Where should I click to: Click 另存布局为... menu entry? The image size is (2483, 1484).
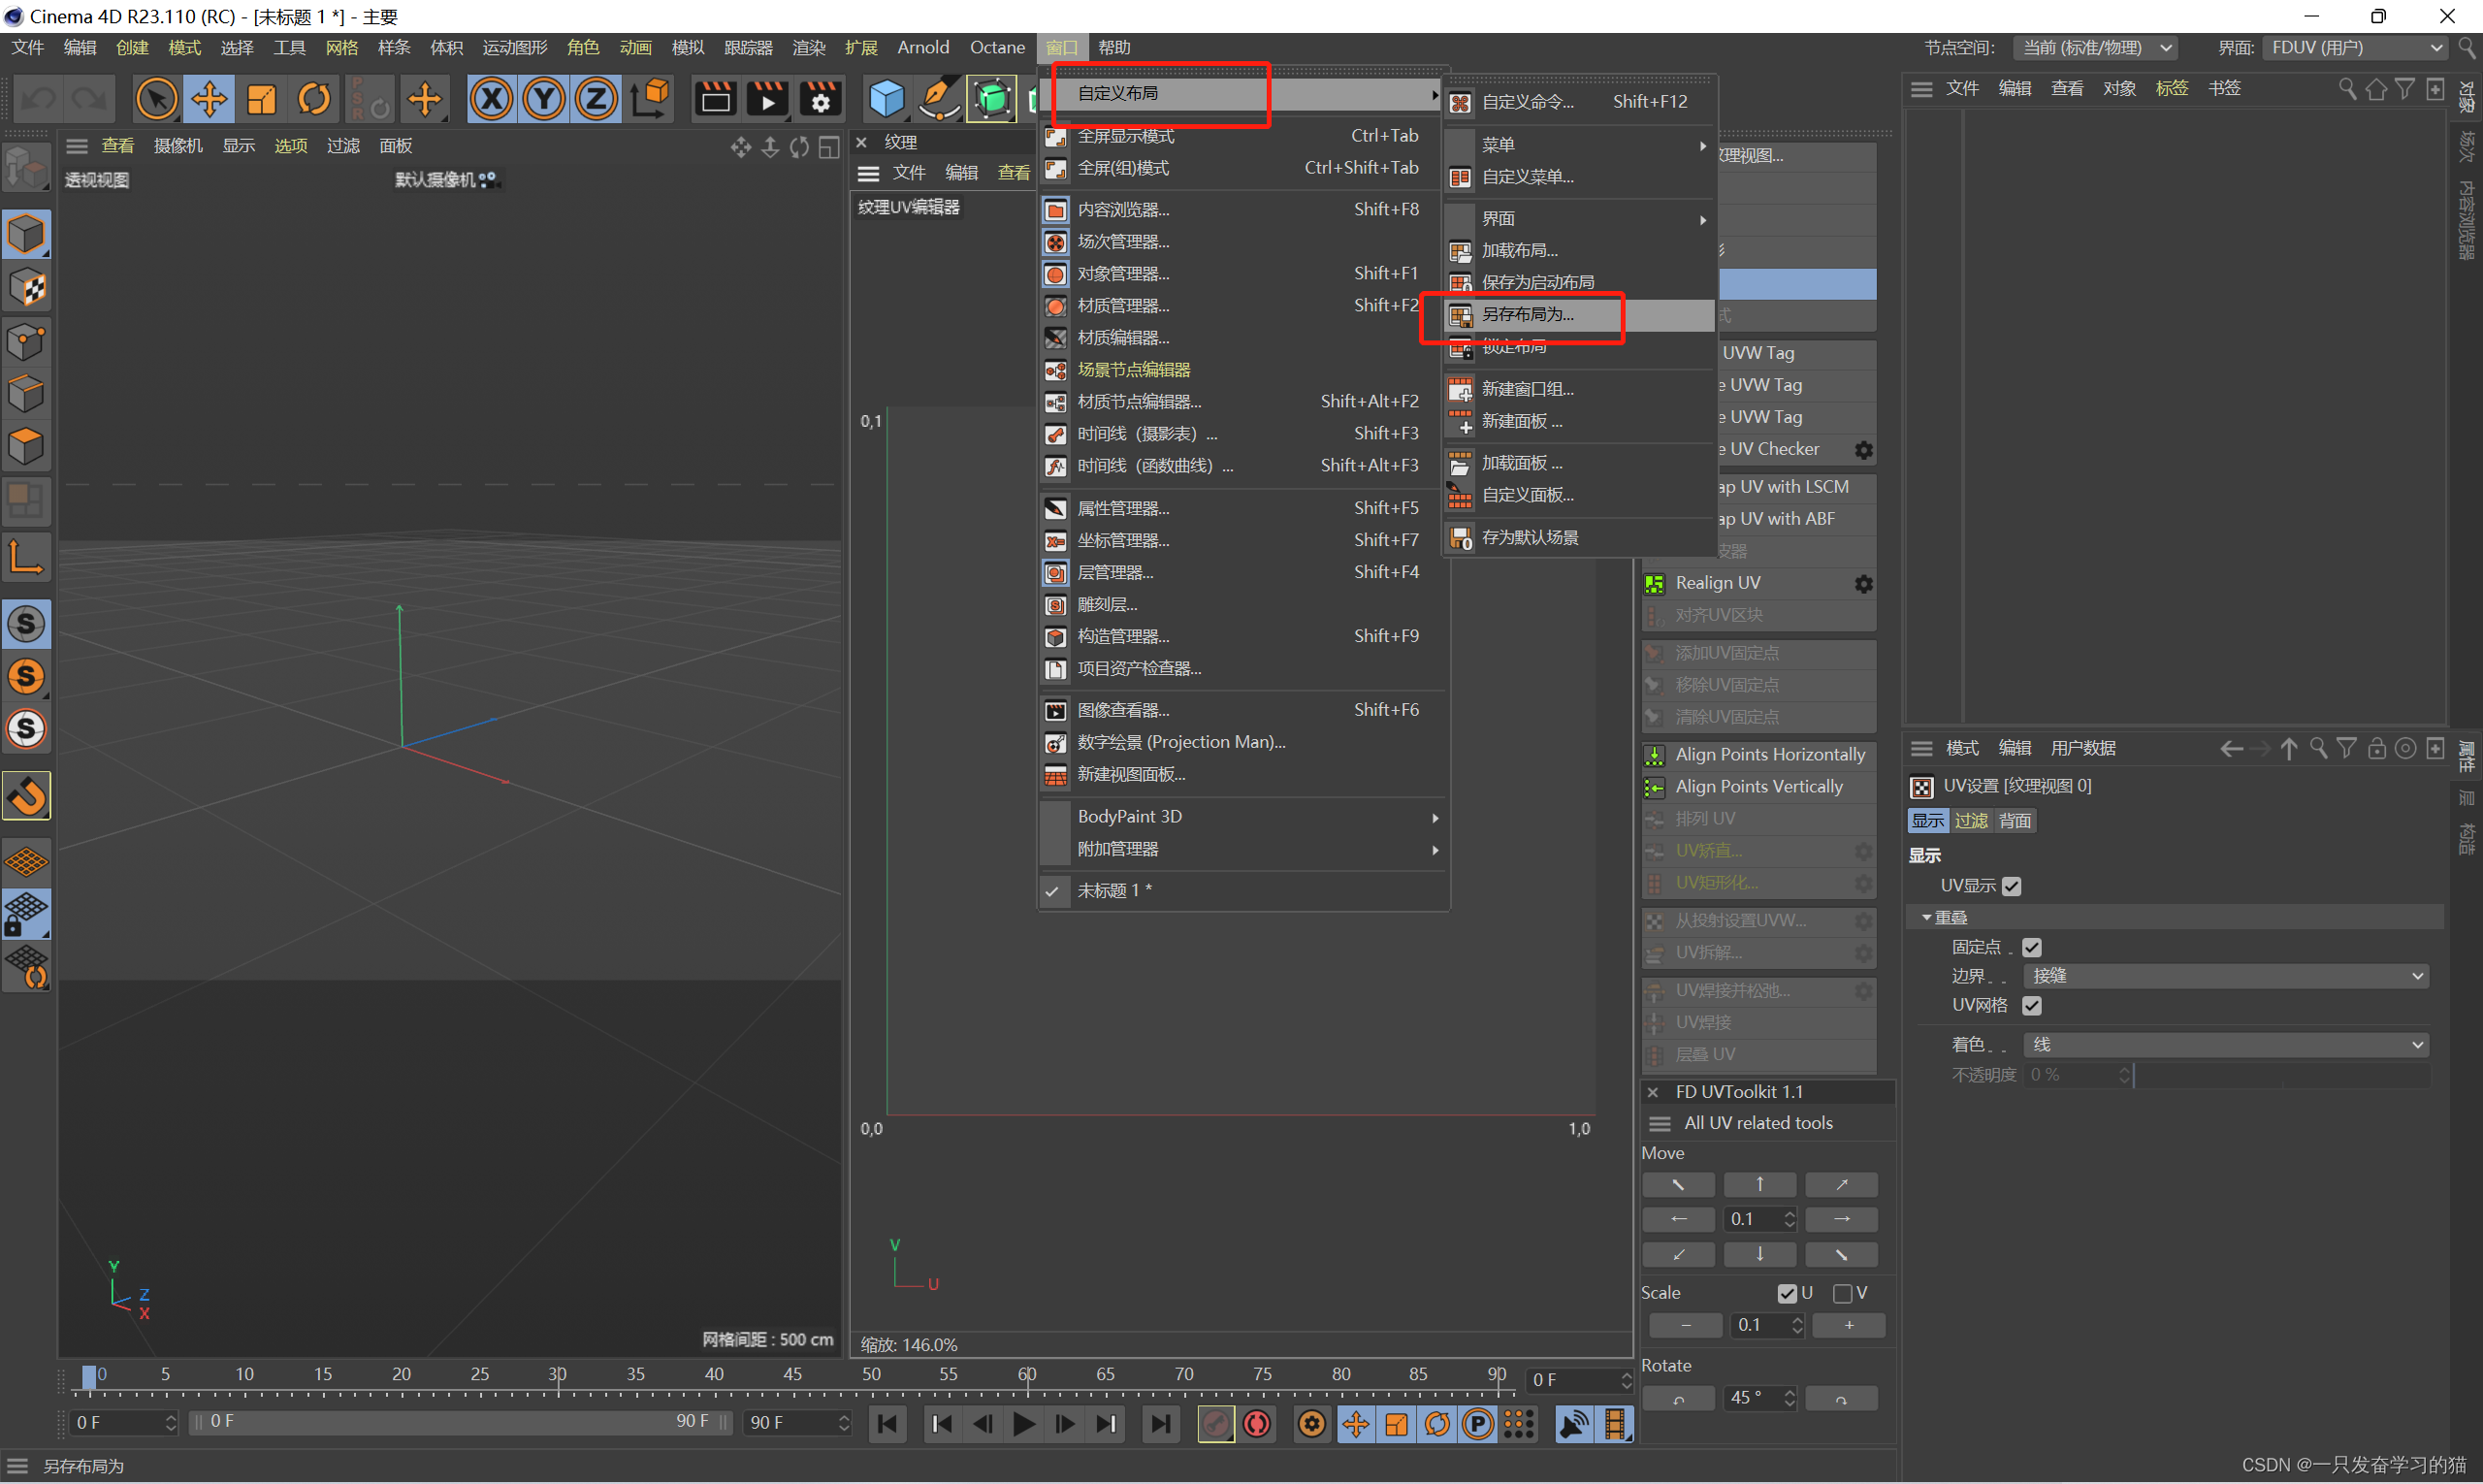[x=1527, y=314]
